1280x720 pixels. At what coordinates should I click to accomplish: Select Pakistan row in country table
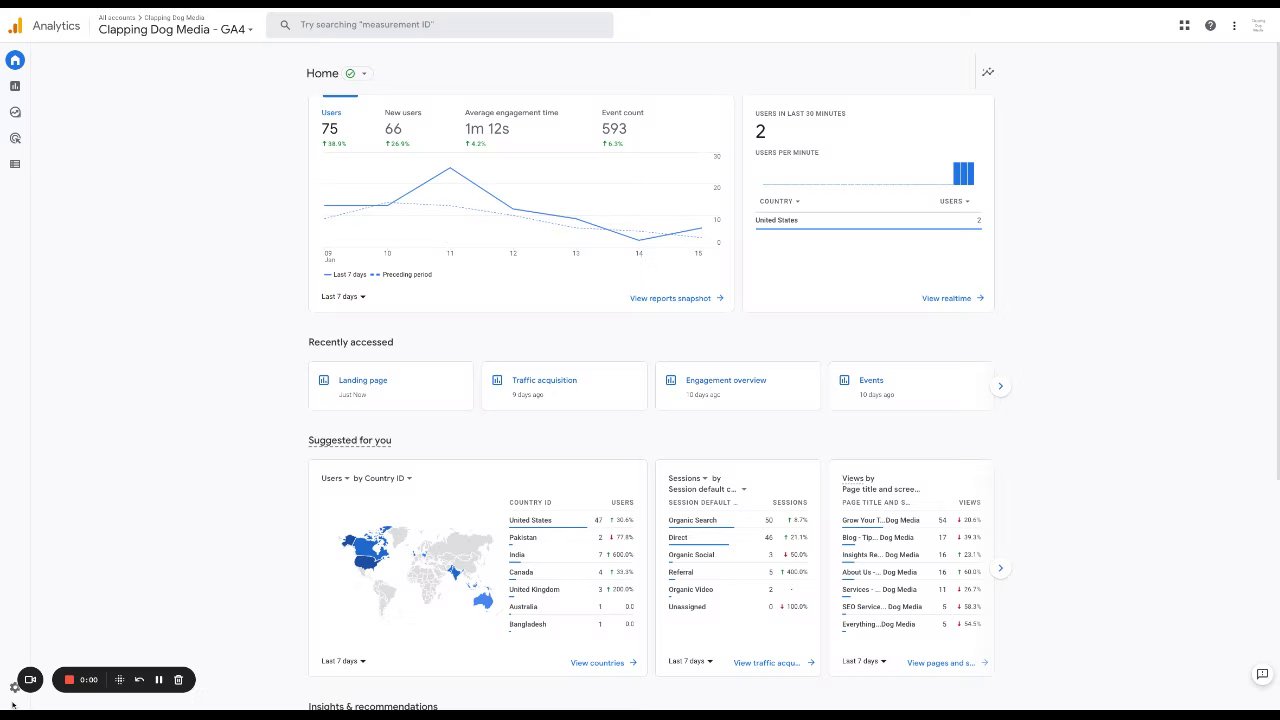571,538
